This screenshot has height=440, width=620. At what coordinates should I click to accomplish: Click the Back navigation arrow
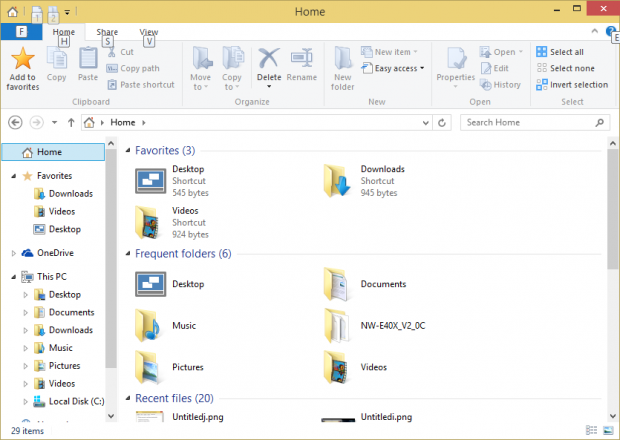(x=15, y=123)
